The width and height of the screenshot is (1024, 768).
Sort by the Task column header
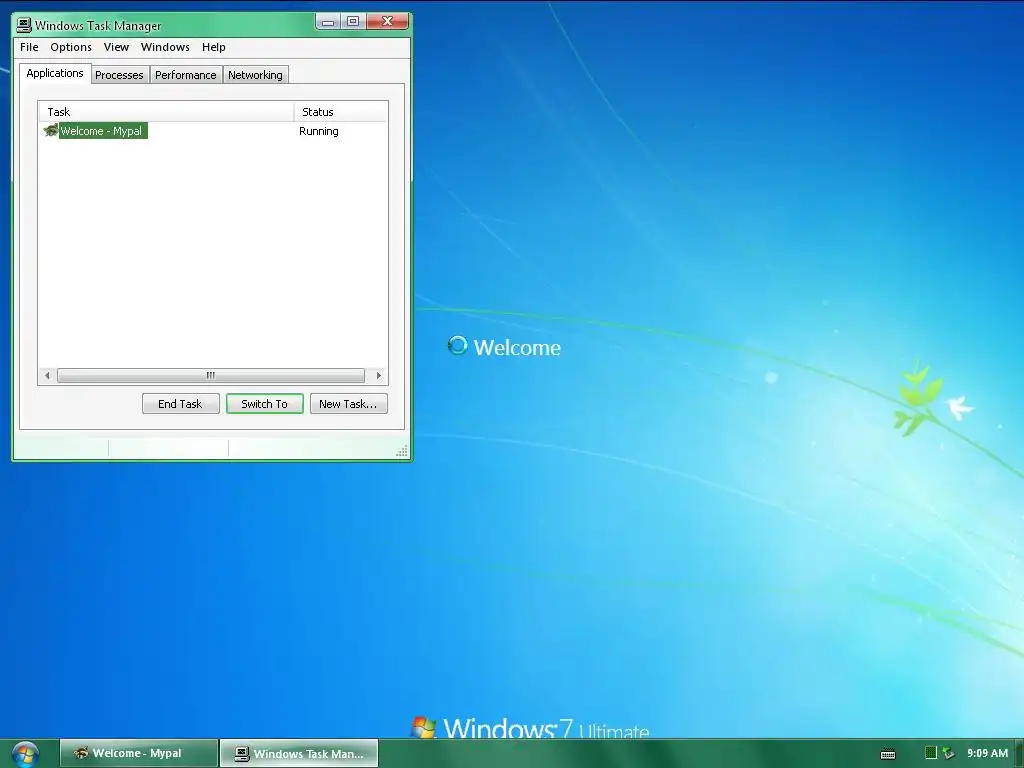[167, 112]
